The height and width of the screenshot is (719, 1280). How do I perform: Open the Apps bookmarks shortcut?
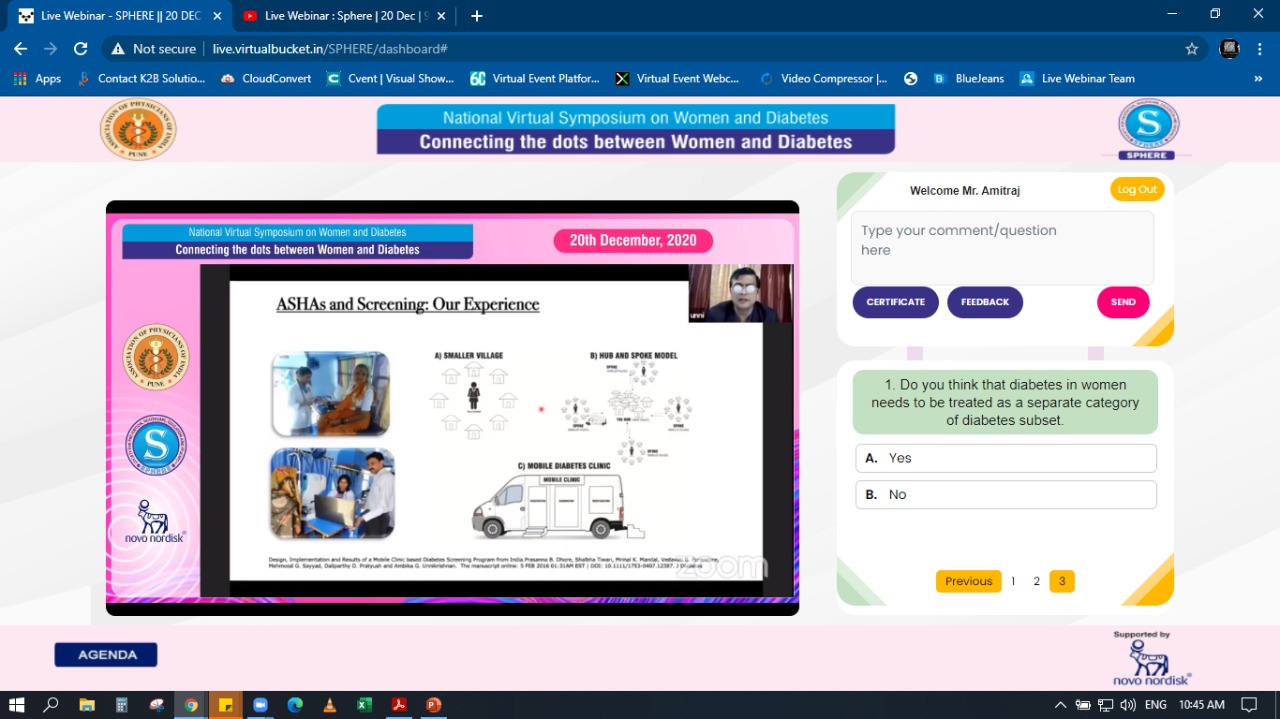click(37, 78)
